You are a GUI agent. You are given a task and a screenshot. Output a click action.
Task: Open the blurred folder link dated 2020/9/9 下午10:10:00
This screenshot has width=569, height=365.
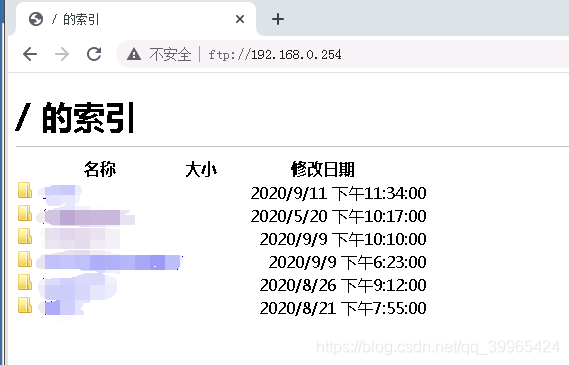[x=81, y=239]
